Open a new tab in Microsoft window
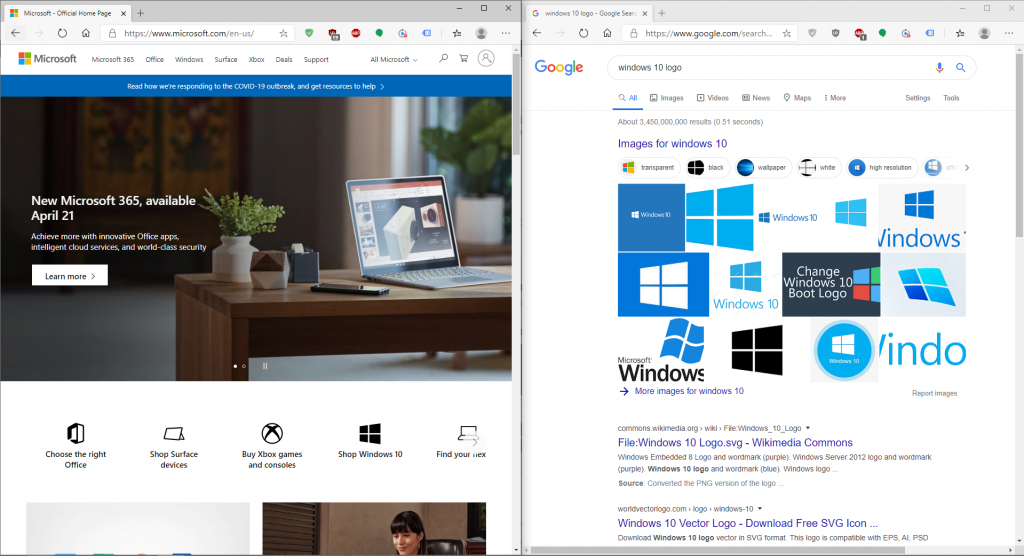The image size is (1024, 559). coord(140,12)
